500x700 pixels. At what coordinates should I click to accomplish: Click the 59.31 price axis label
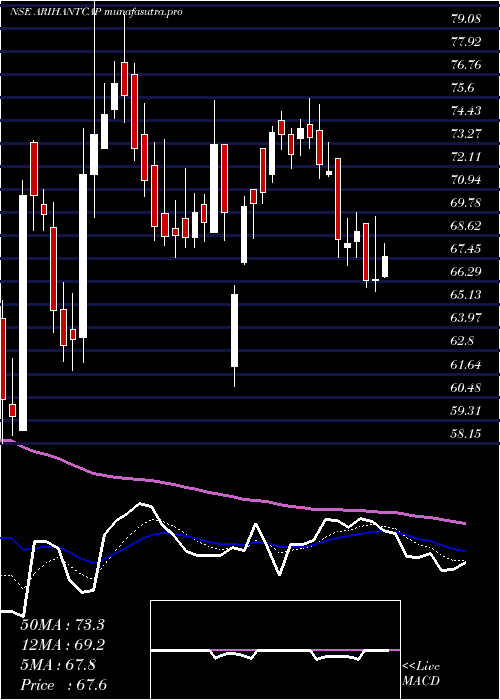466,410
